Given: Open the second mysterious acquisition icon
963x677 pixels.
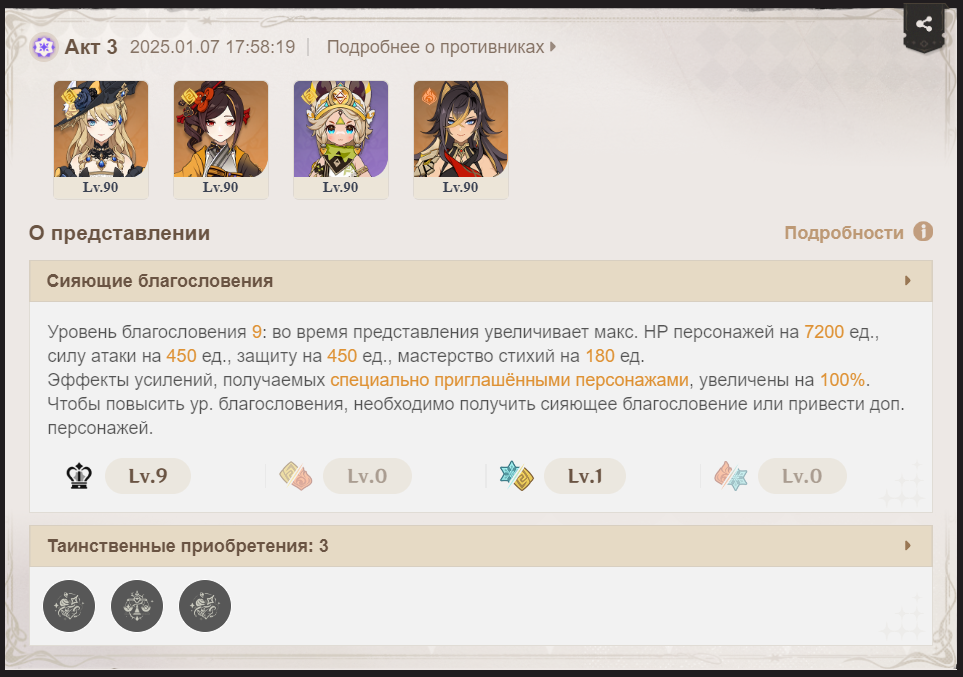Looking at the screenshot, I should click(137, 606).
